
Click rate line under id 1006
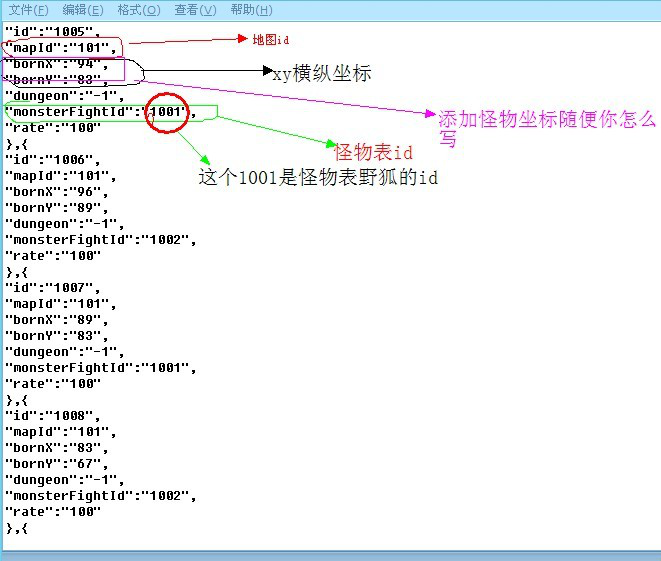coord(53,256)
